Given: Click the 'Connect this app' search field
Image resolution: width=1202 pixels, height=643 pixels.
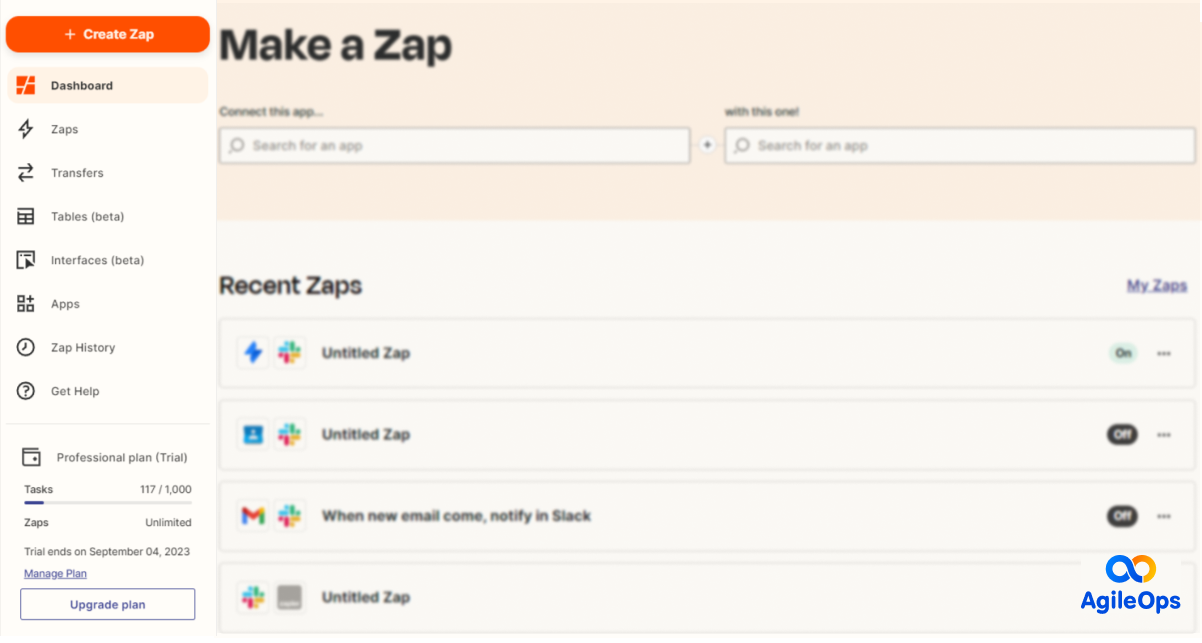Looking at the screenshot, I should pos(453,145).
